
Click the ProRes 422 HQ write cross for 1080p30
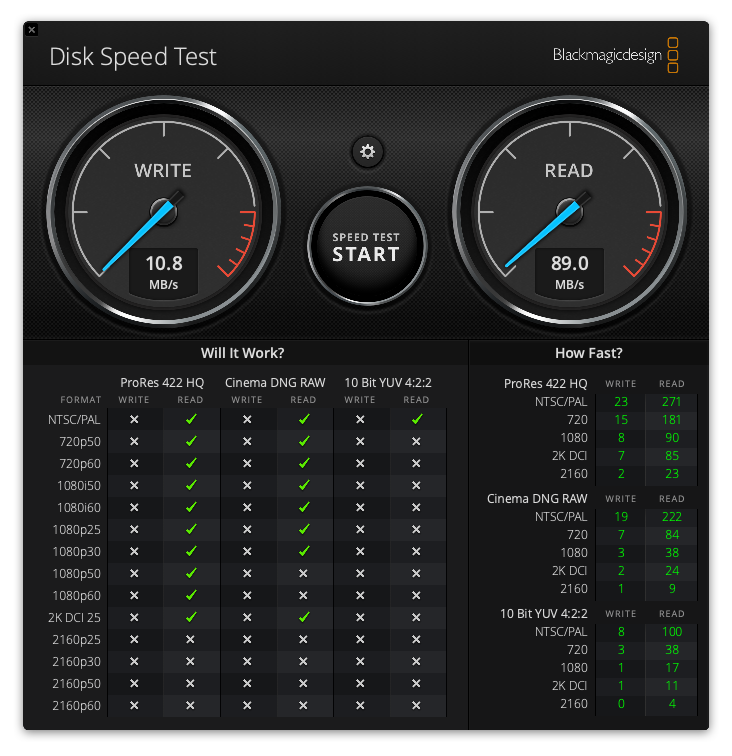tap(134, 552)
